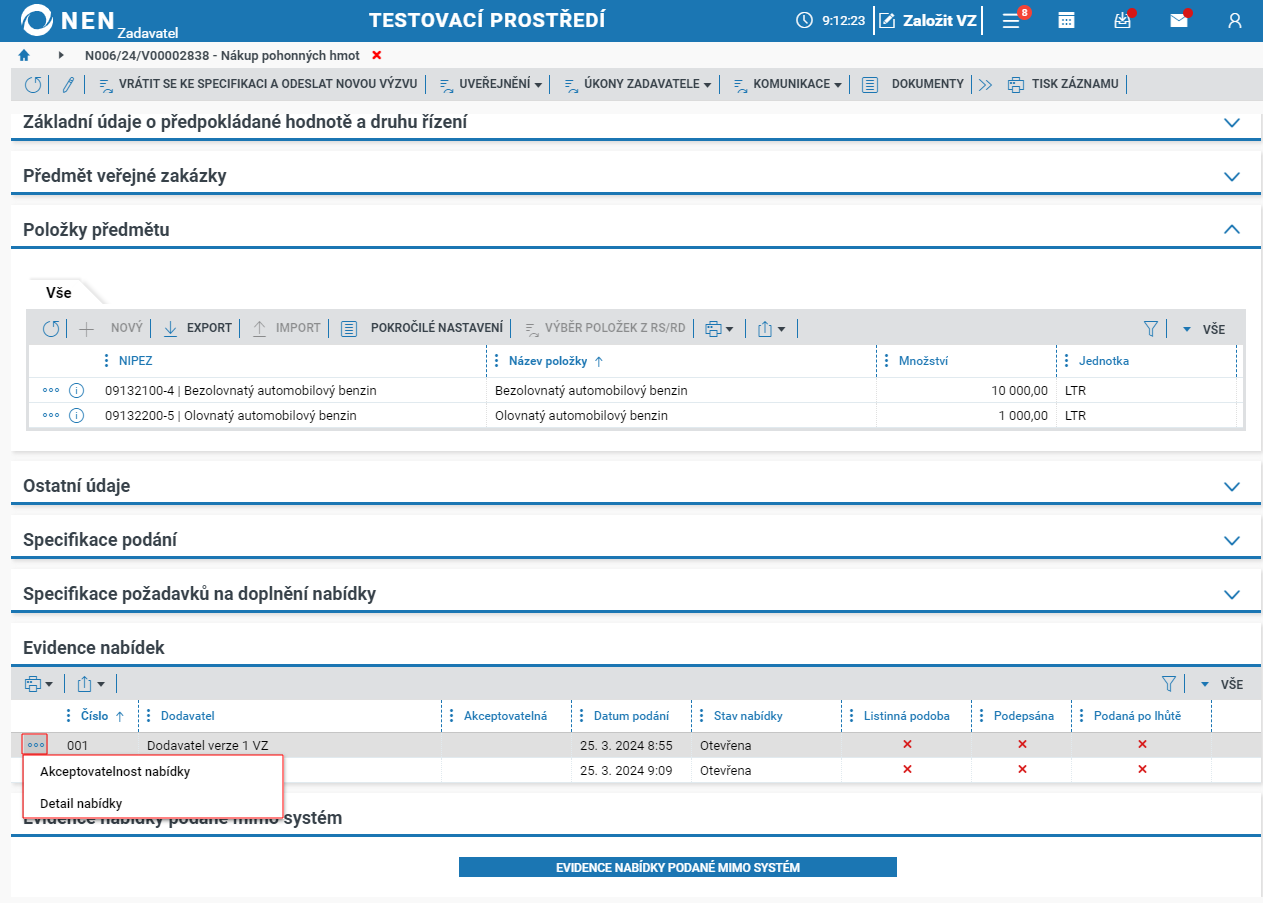The height and width of the screenshot is (903, 1263).
Task: Open column menu for Datum podání column
Action: tap(582, 716)
